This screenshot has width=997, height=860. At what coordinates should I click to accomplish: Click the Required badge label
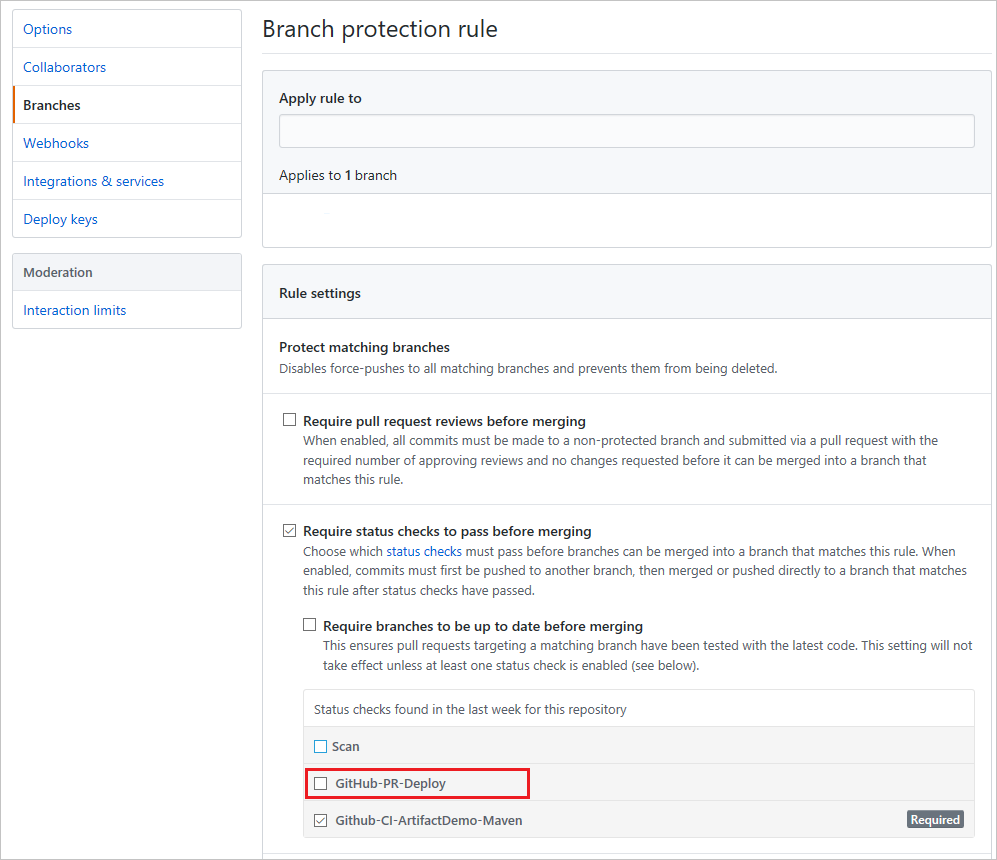pos(935,819)
